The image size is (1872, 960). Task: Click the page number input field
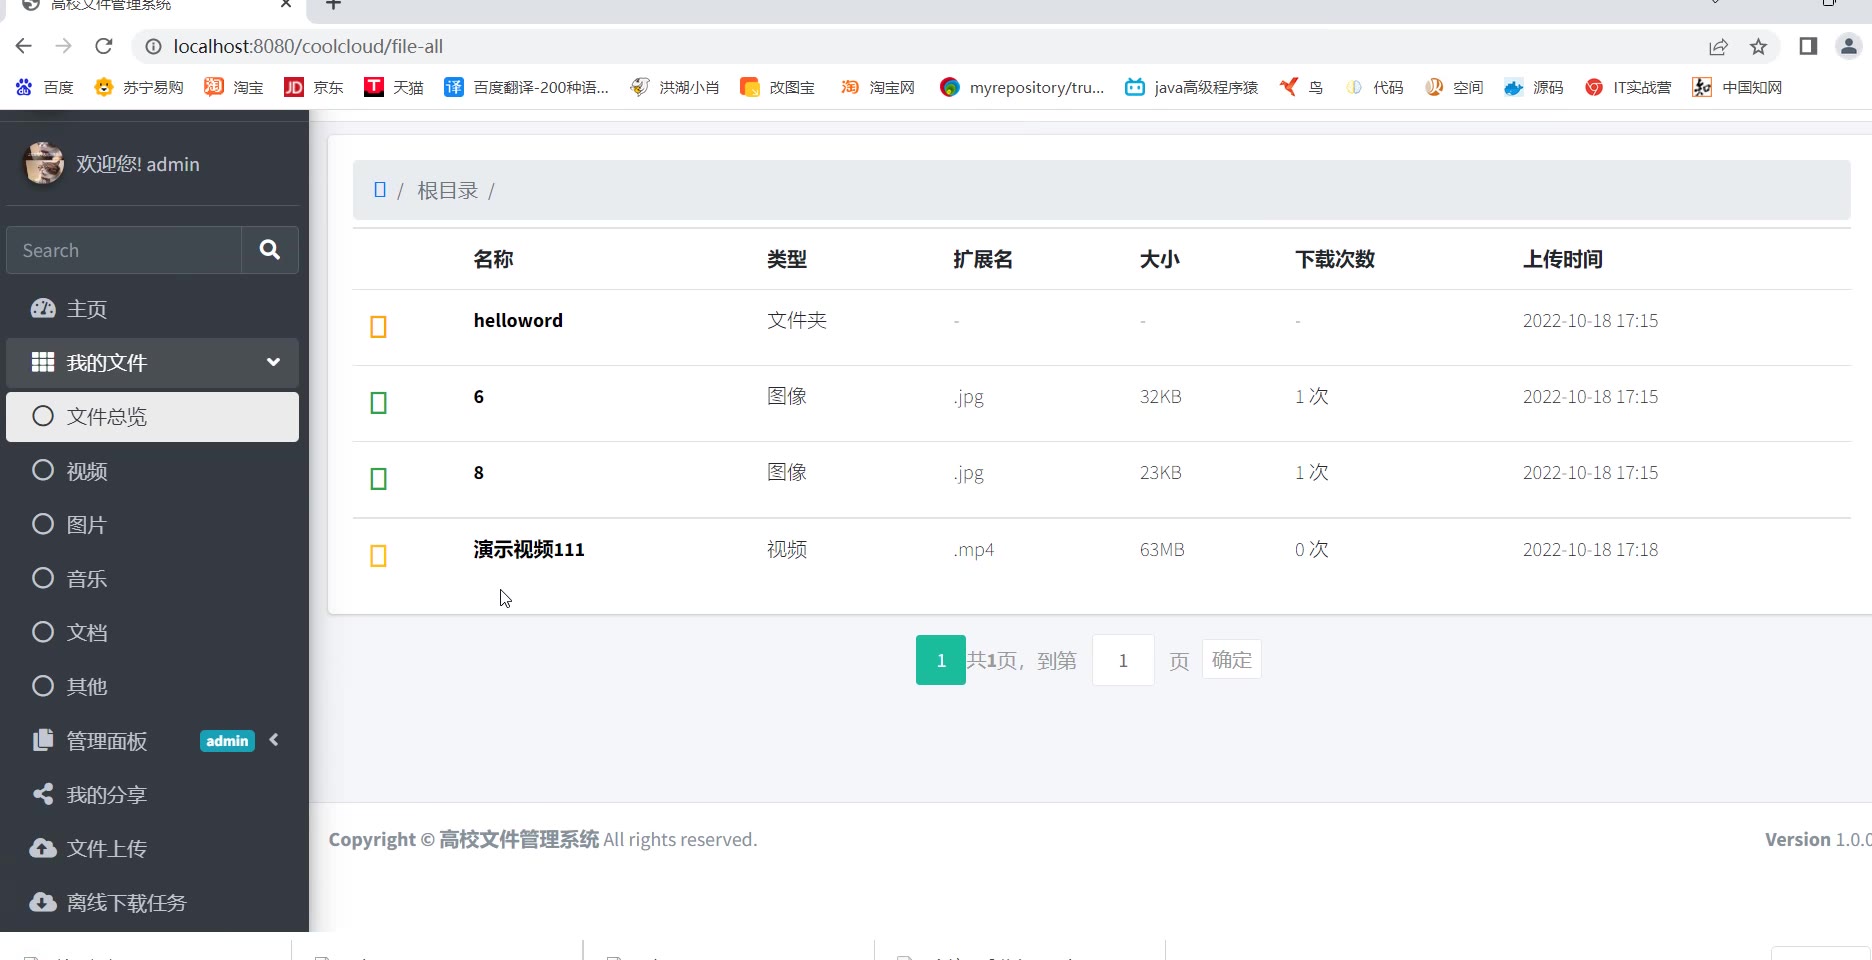pos(1123,660)
